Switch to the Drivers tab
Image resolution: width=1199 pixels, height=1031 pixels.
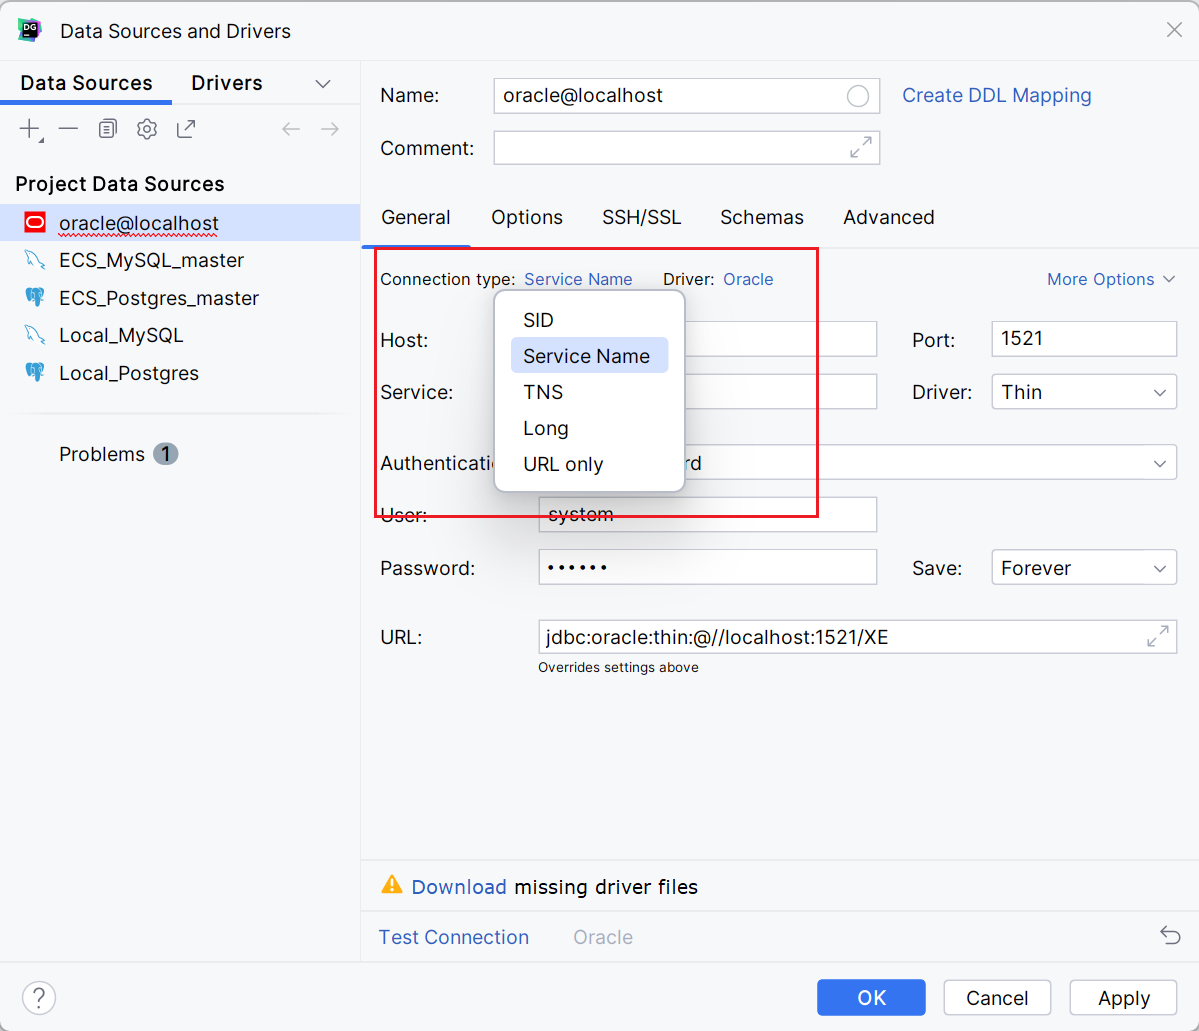(227, 83)
